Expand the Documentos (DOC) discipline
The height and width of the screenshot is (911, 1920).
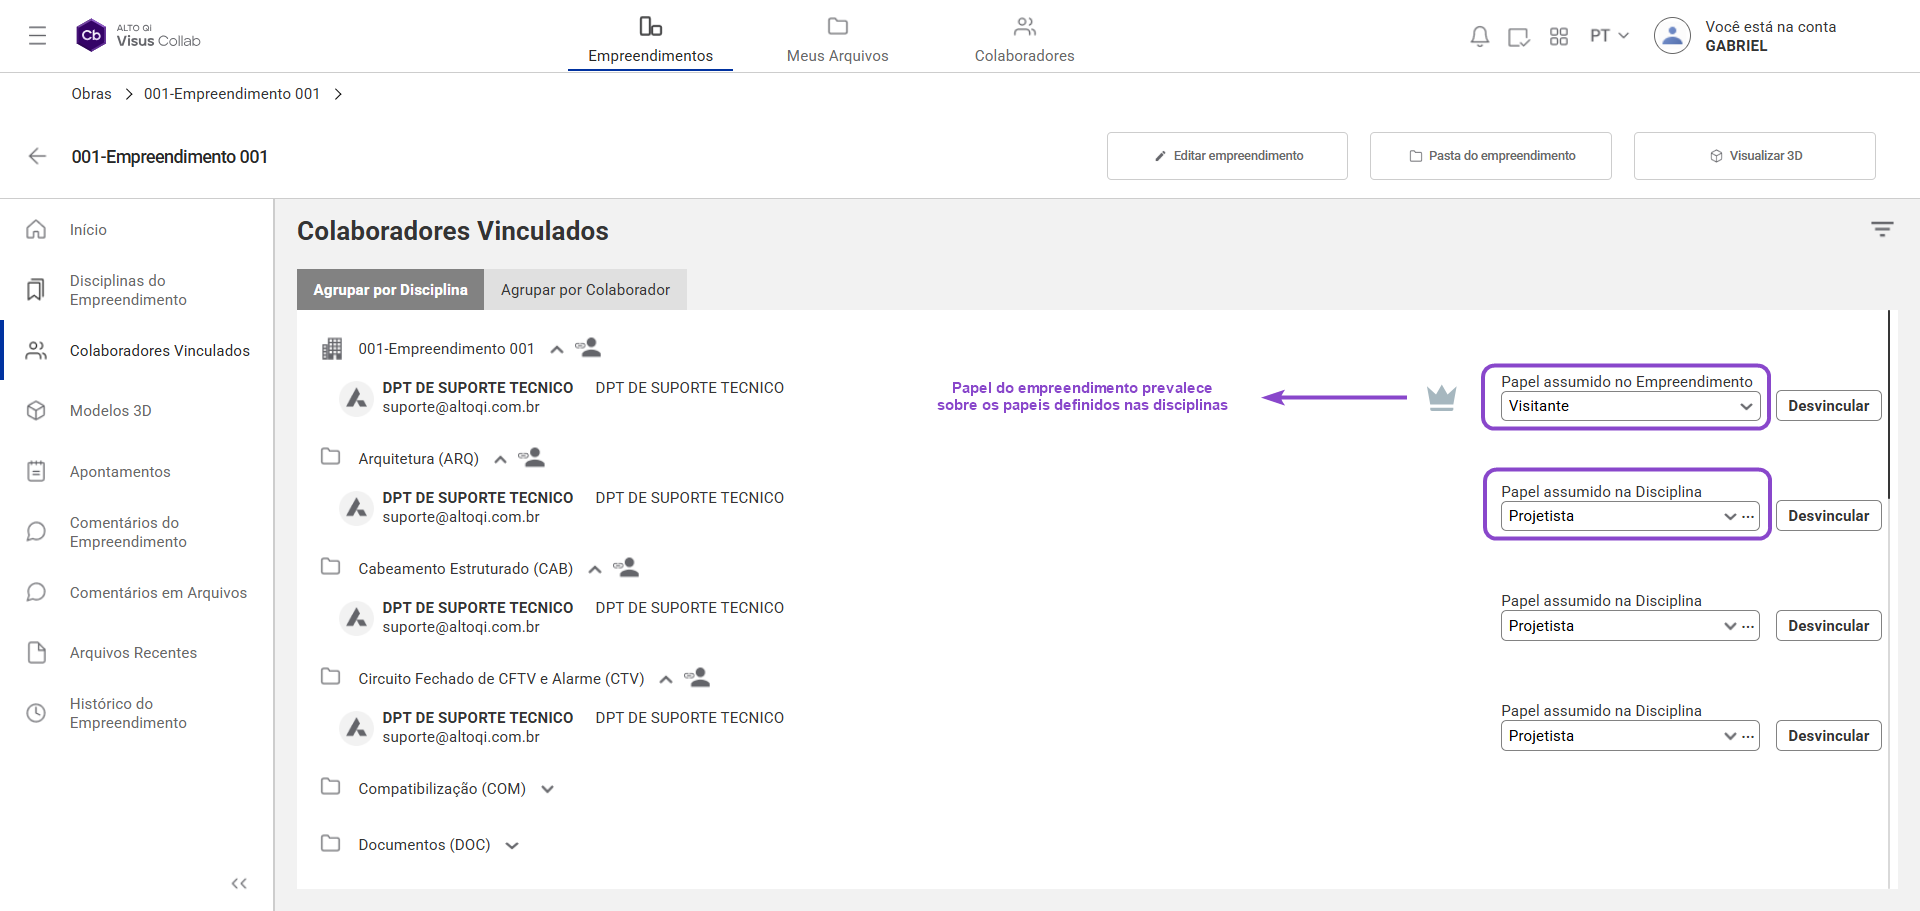(x=512, y=845)
